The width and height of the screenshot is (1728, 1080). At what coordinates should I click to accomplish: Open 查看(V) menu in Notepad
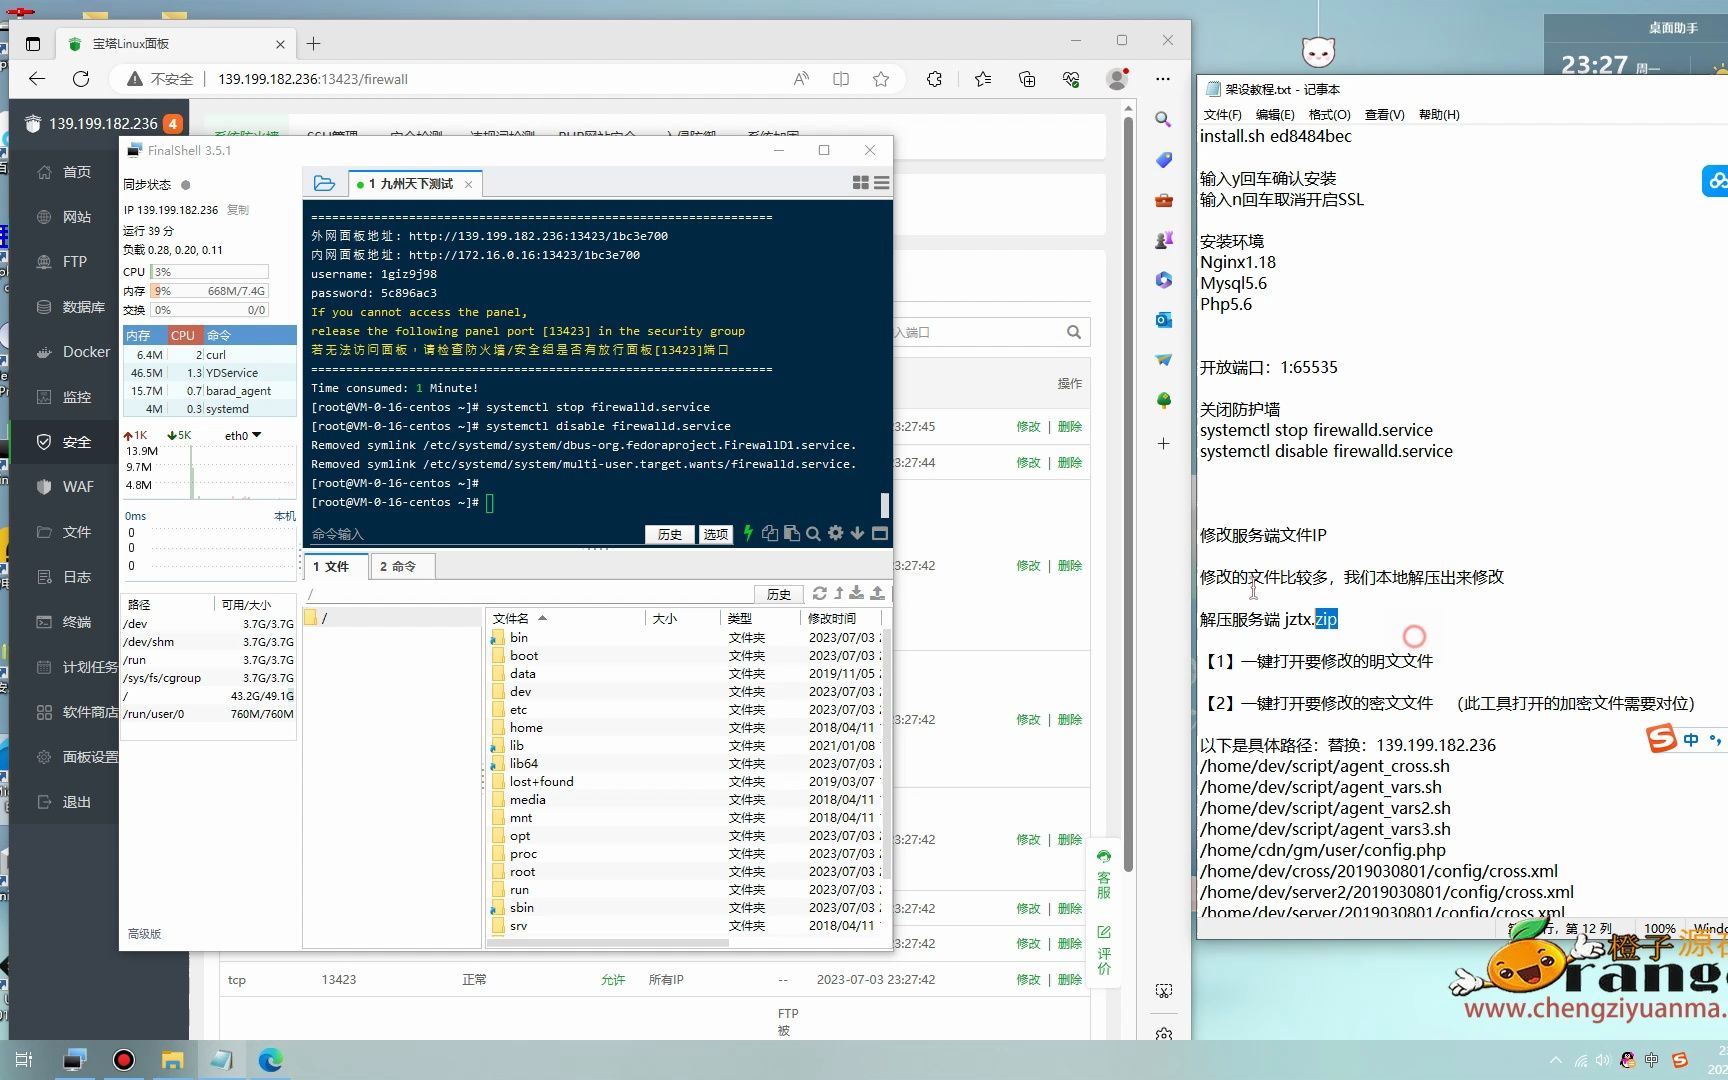[1384, 114]
